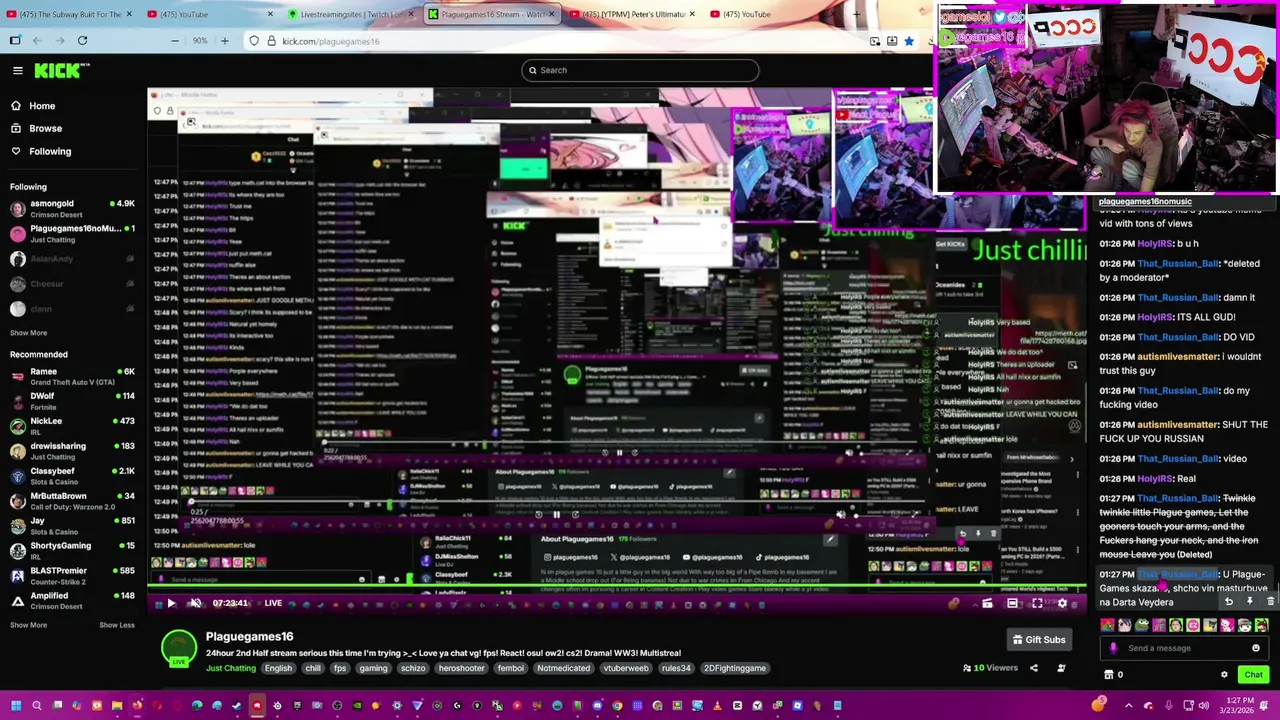Image resolution: width=1280 pixels, height=720 pixels.
Task: Select the 2DFightinggame tag
Action: tap(734, 668)
